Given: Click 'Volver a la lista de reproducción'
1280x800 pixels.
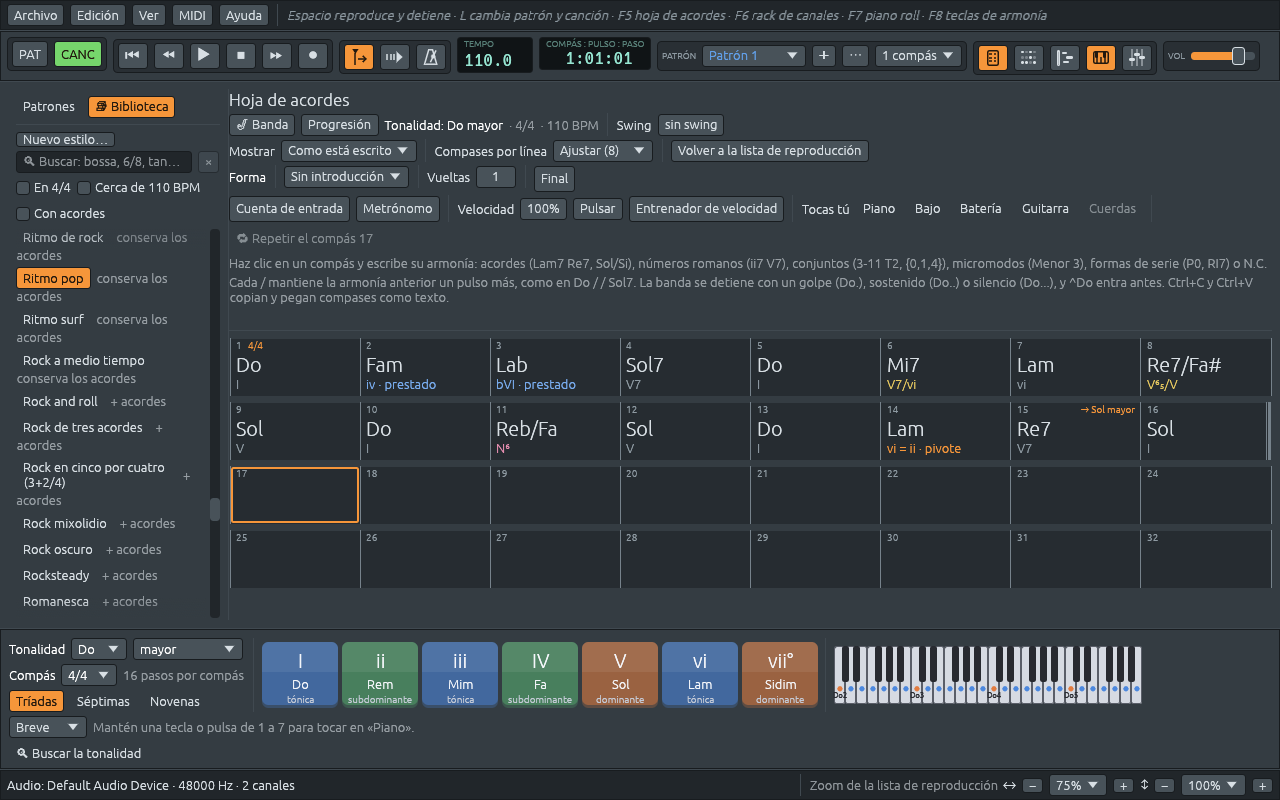Looking at the screenshot, I should click(770, 151).
